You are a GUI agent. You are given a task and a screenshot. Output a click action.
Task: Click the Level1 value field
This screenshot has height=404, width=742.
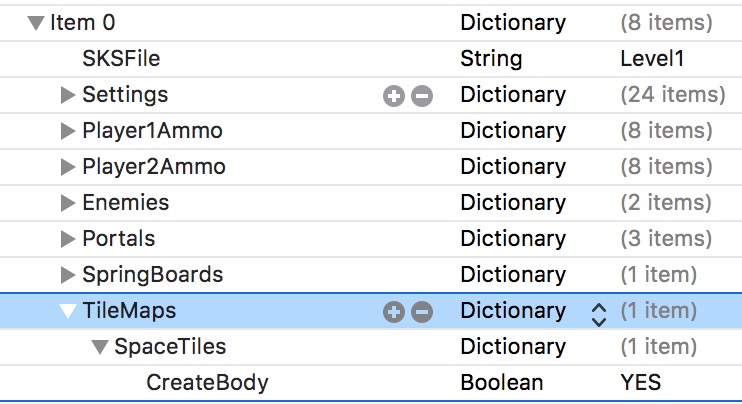click(652, 59)
